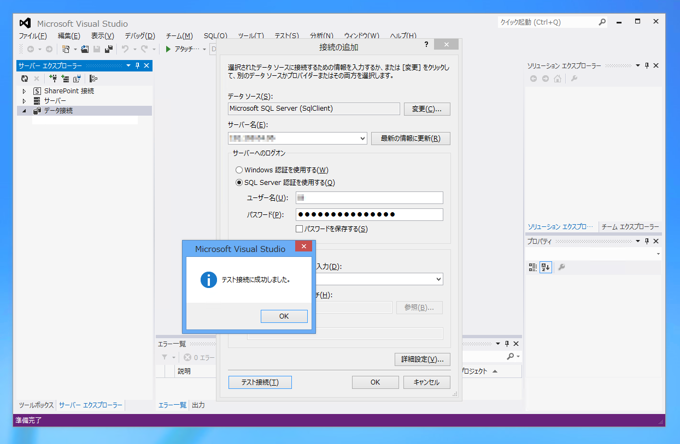Open the Edit menu
This screenshot has height=444, width=680.
pyautogui.click(x=69, y=36)
